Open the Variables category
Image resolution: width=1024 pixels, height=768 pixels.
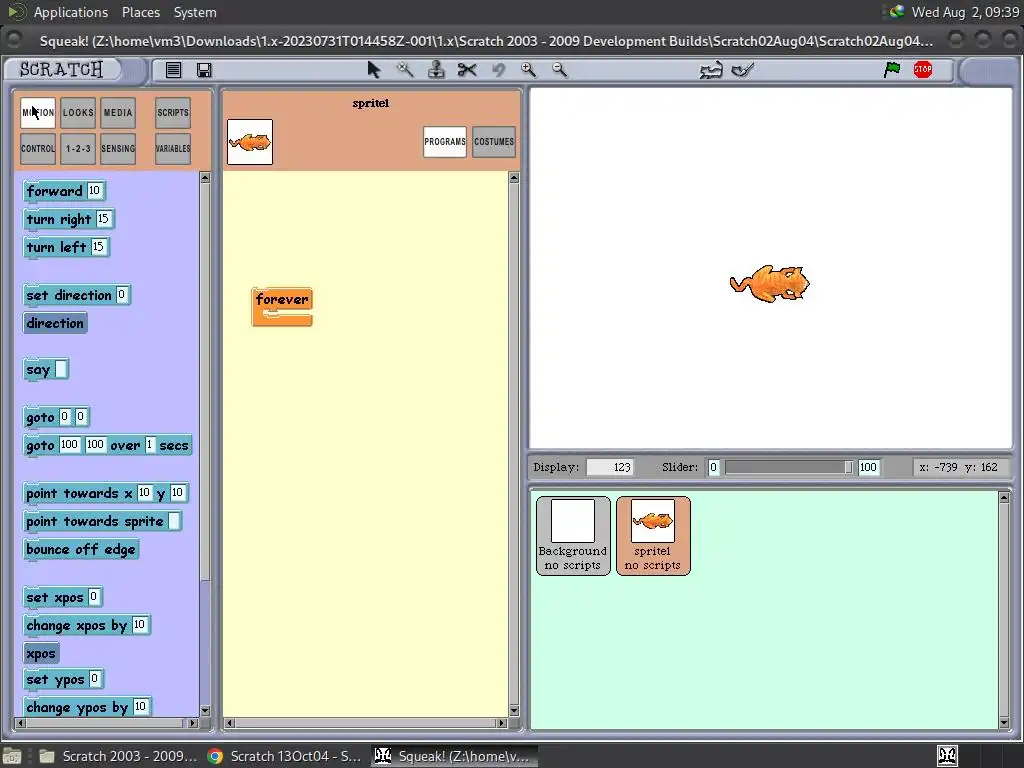[173, 148]
